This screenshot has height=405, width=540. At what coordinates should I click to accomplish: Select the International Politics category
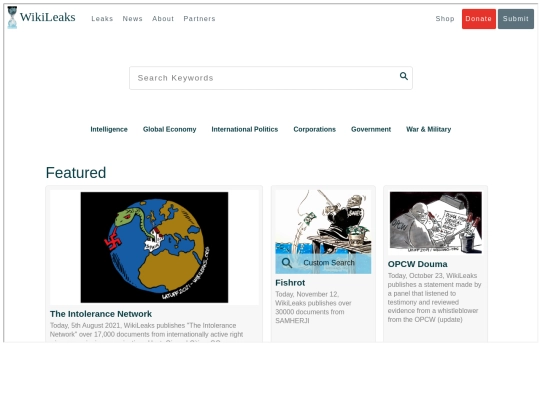coord(245,129)
